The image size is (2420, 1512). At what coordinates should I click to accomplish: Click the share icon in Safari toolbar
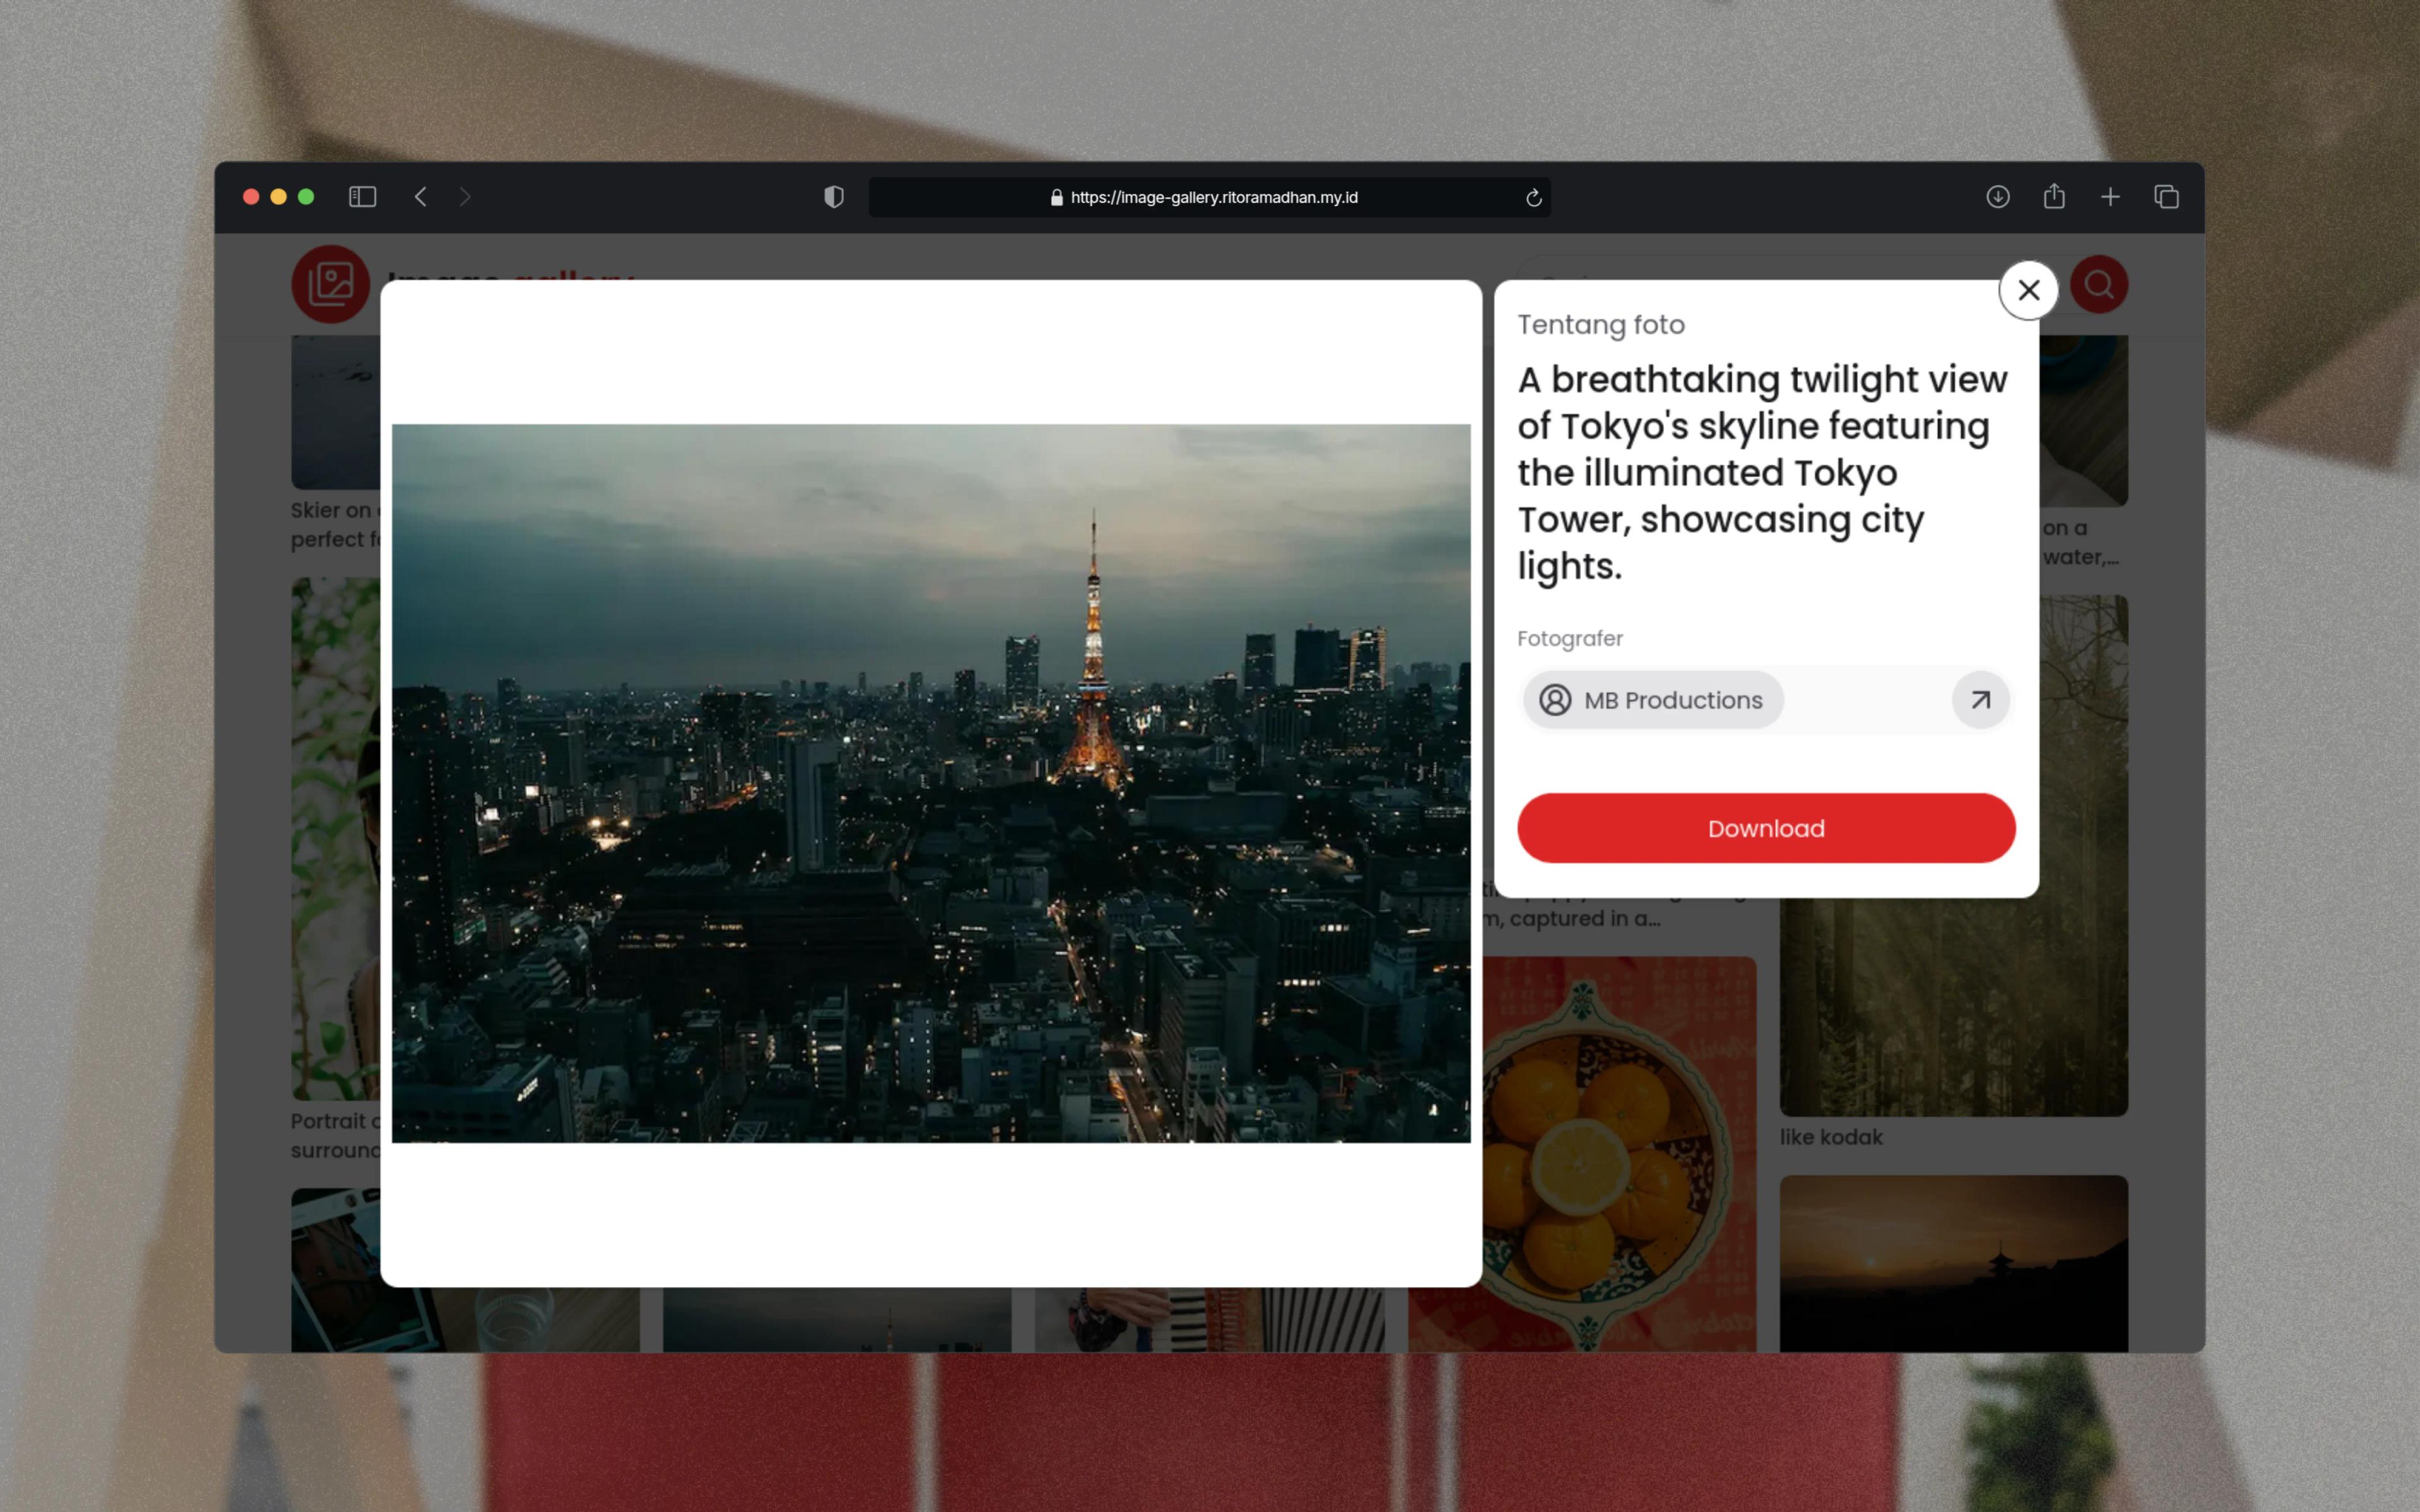(x=2054, y=196)
